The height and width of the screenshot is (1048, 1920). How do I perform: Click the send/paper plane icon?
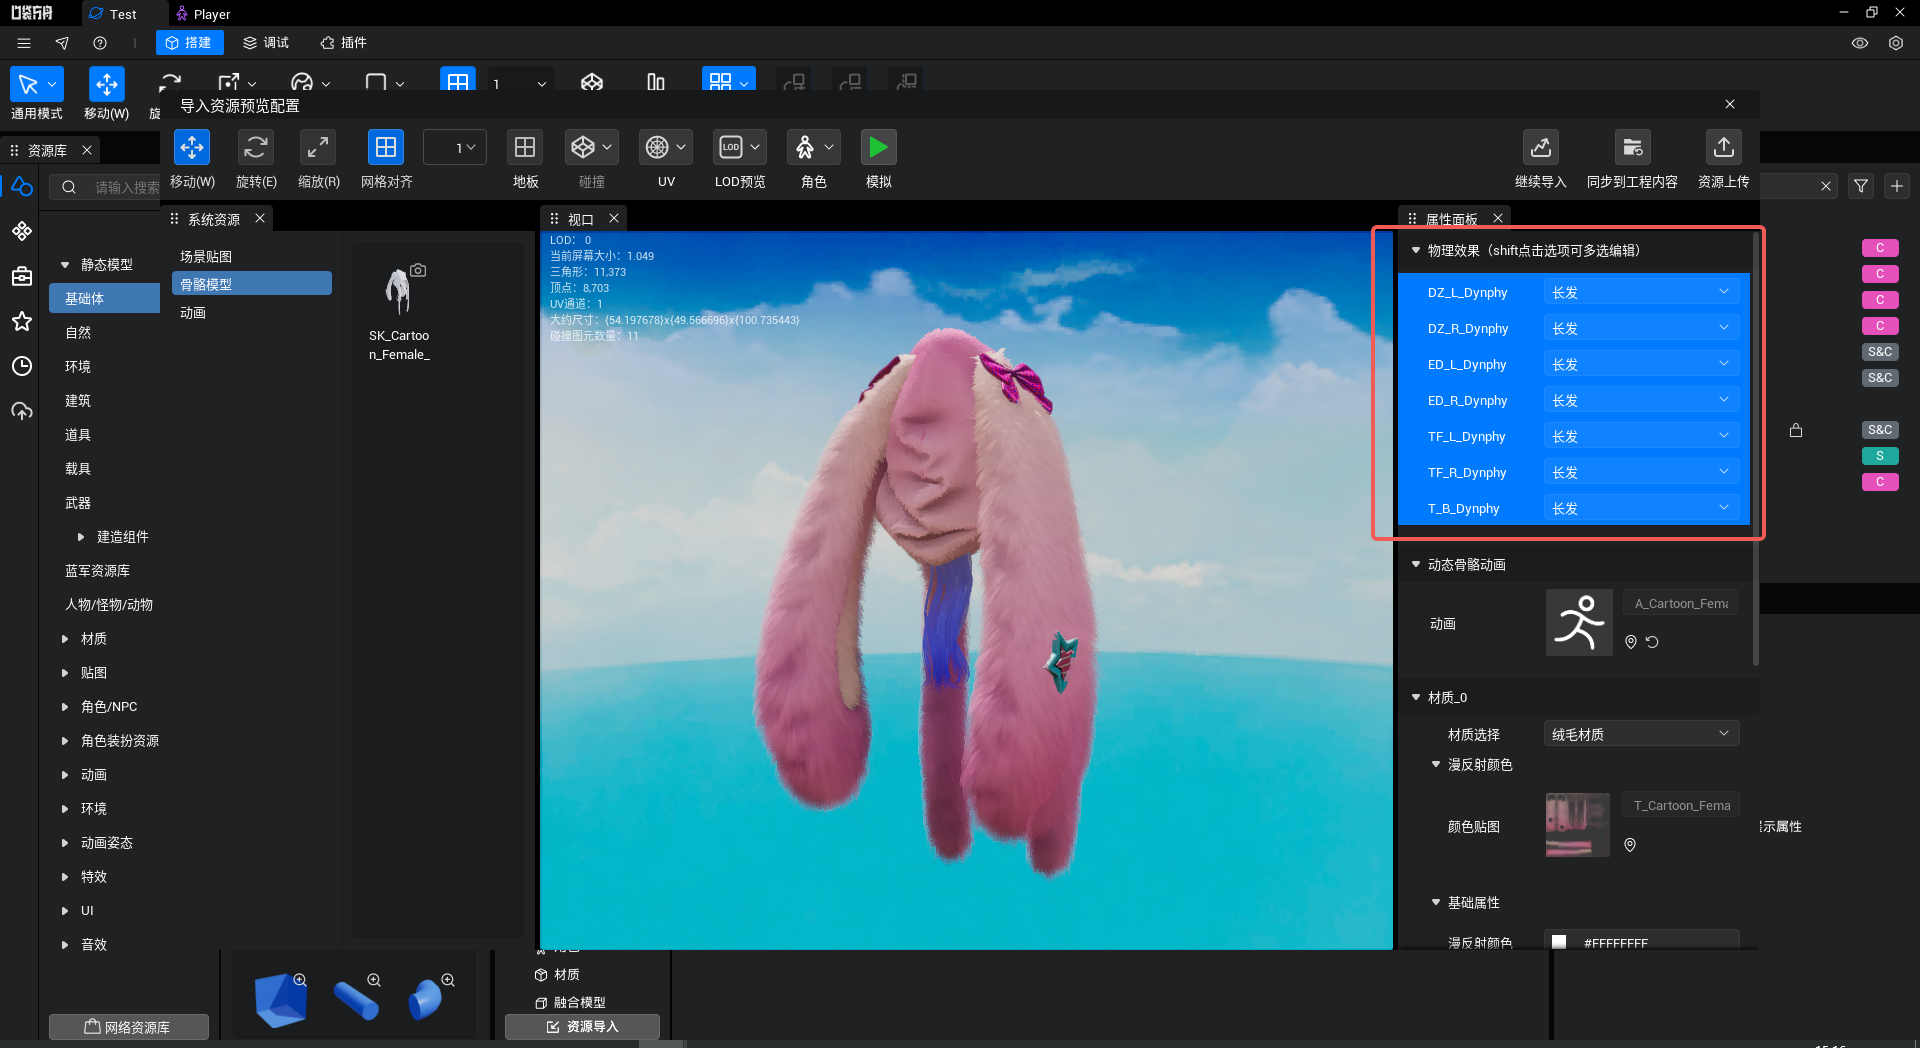tap(62, 43)
